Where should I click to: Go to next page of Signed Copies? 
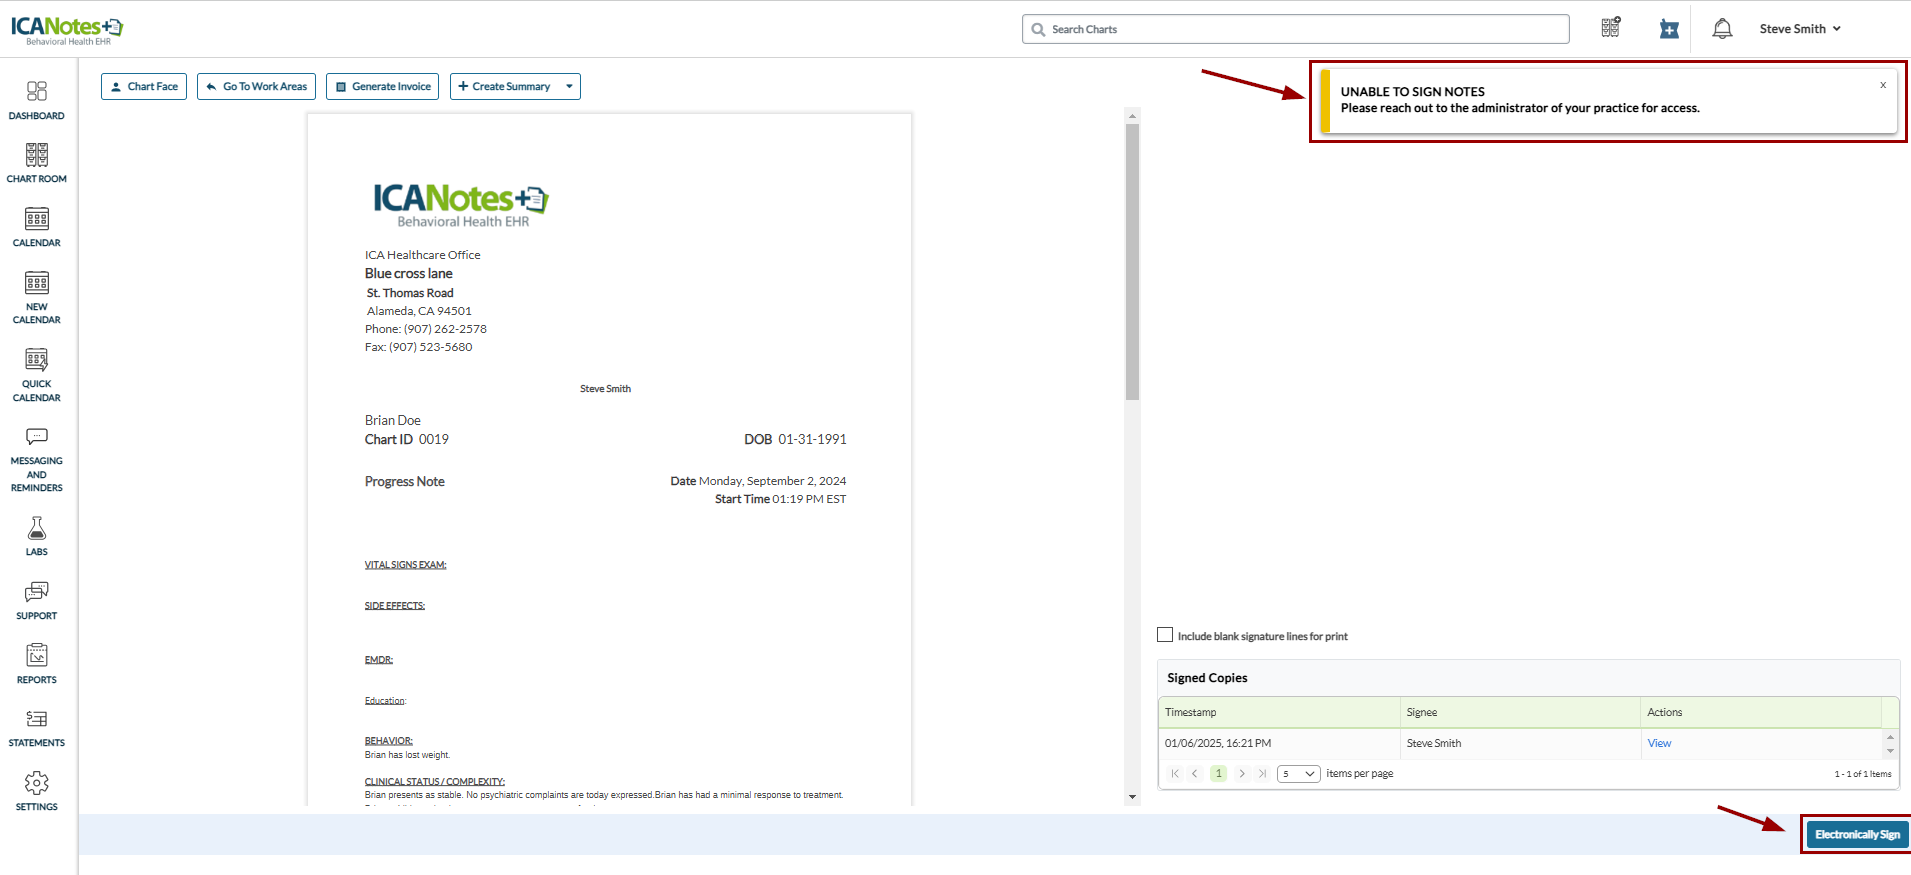(1242, 773)
